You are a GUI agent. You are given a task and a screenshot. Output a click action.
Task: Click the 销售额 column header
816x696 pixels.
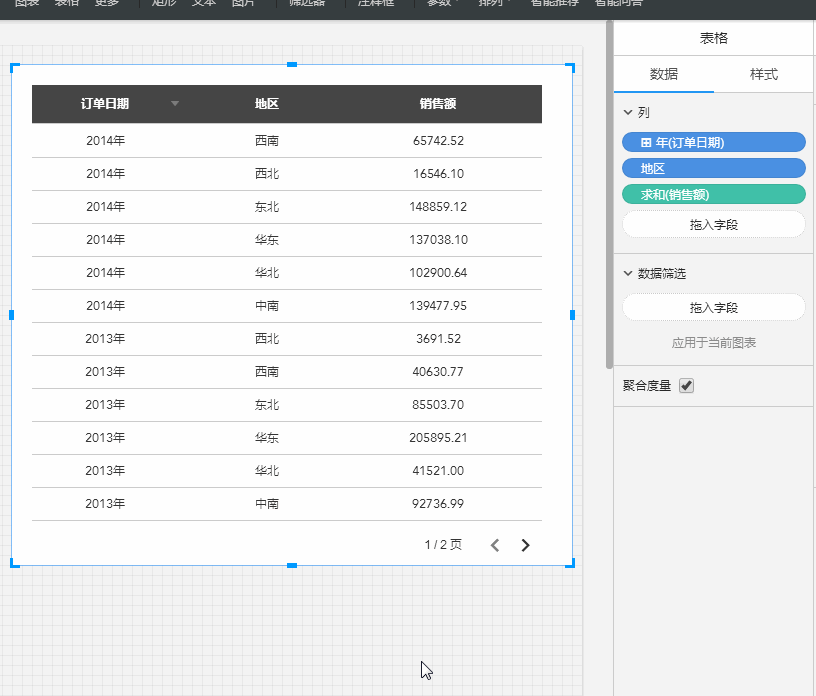[x=438, y=104]
